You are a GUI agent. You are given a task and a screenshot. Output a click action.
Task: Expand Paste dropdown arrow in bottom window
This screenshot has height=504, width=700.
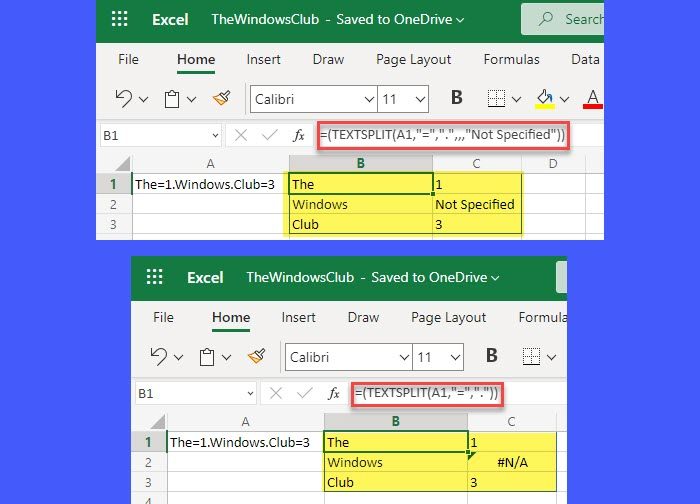(226, 357)
